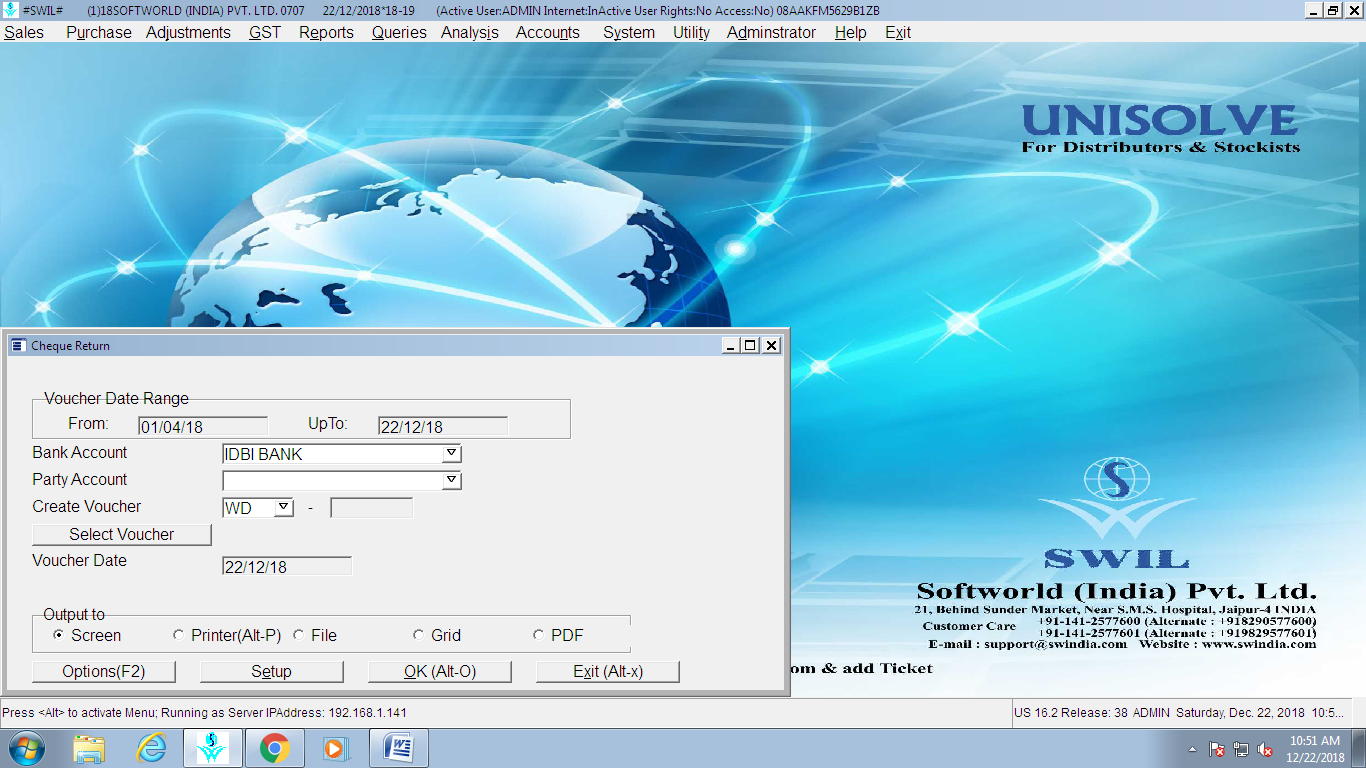Minimize the main UNISOLVE window
This screenshot has width=1366, height=768.
click(1314, 10)
